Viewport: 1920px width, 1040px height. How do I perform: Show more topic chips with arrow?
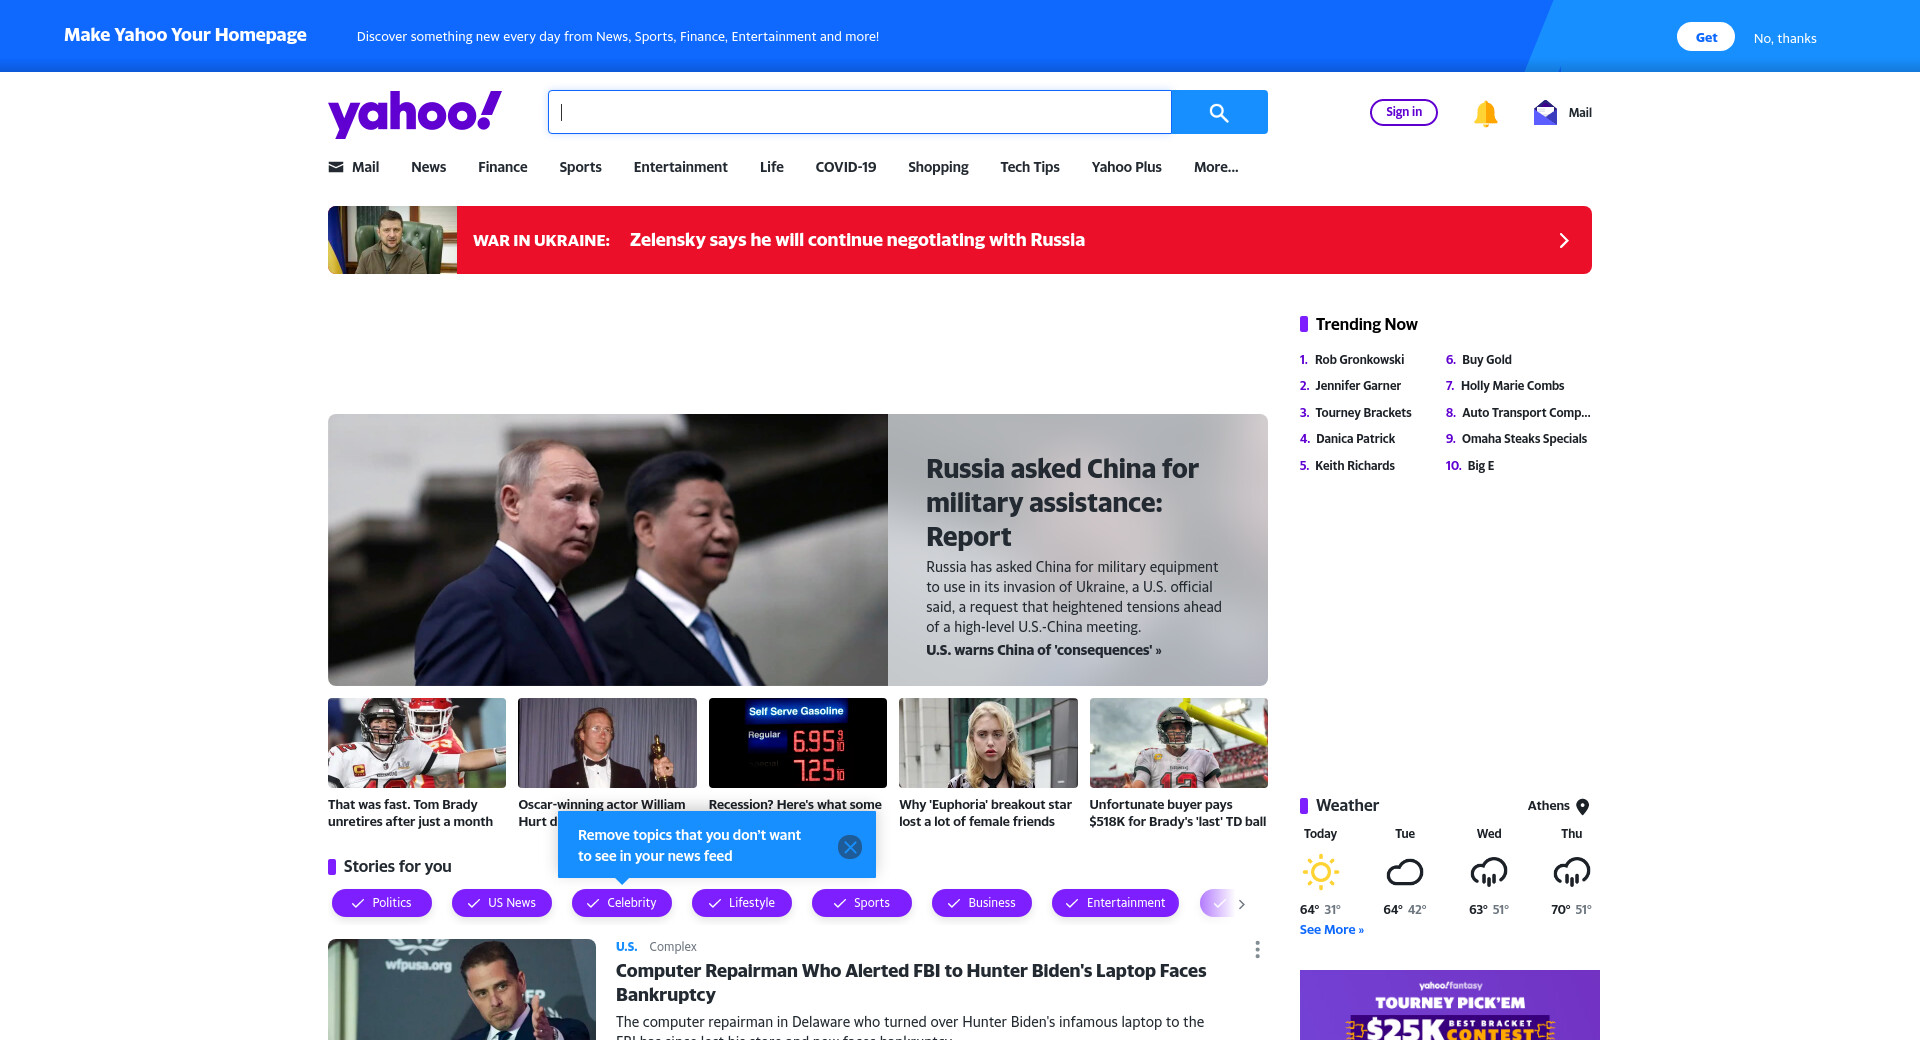[x=1241, y=904]
